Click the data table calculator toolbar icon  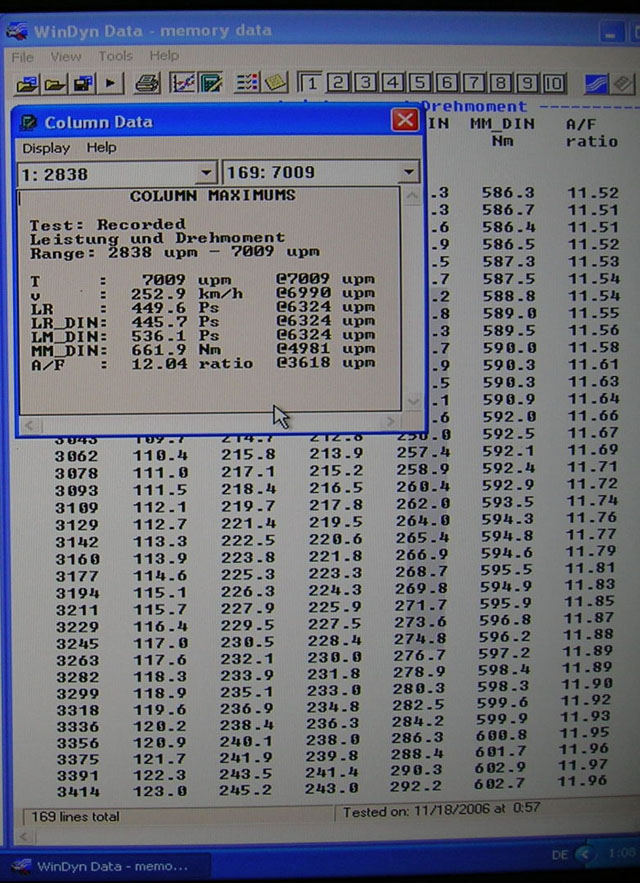click(211, 83)
